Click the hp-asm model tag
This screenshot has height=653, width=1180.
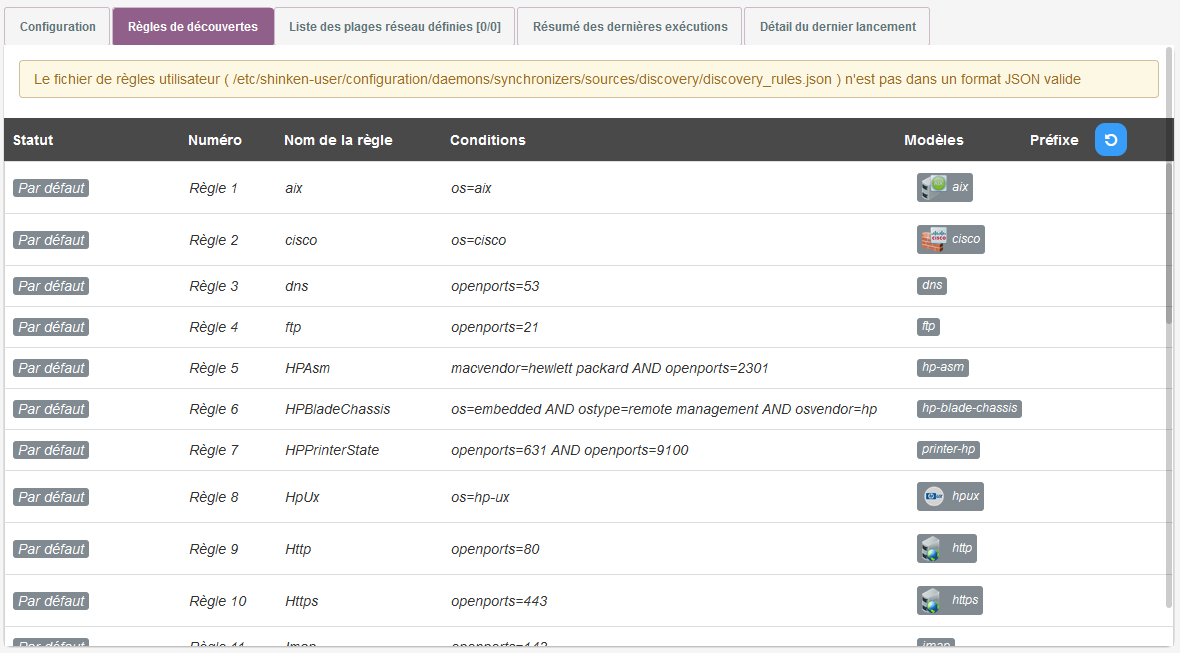(943, 368)
